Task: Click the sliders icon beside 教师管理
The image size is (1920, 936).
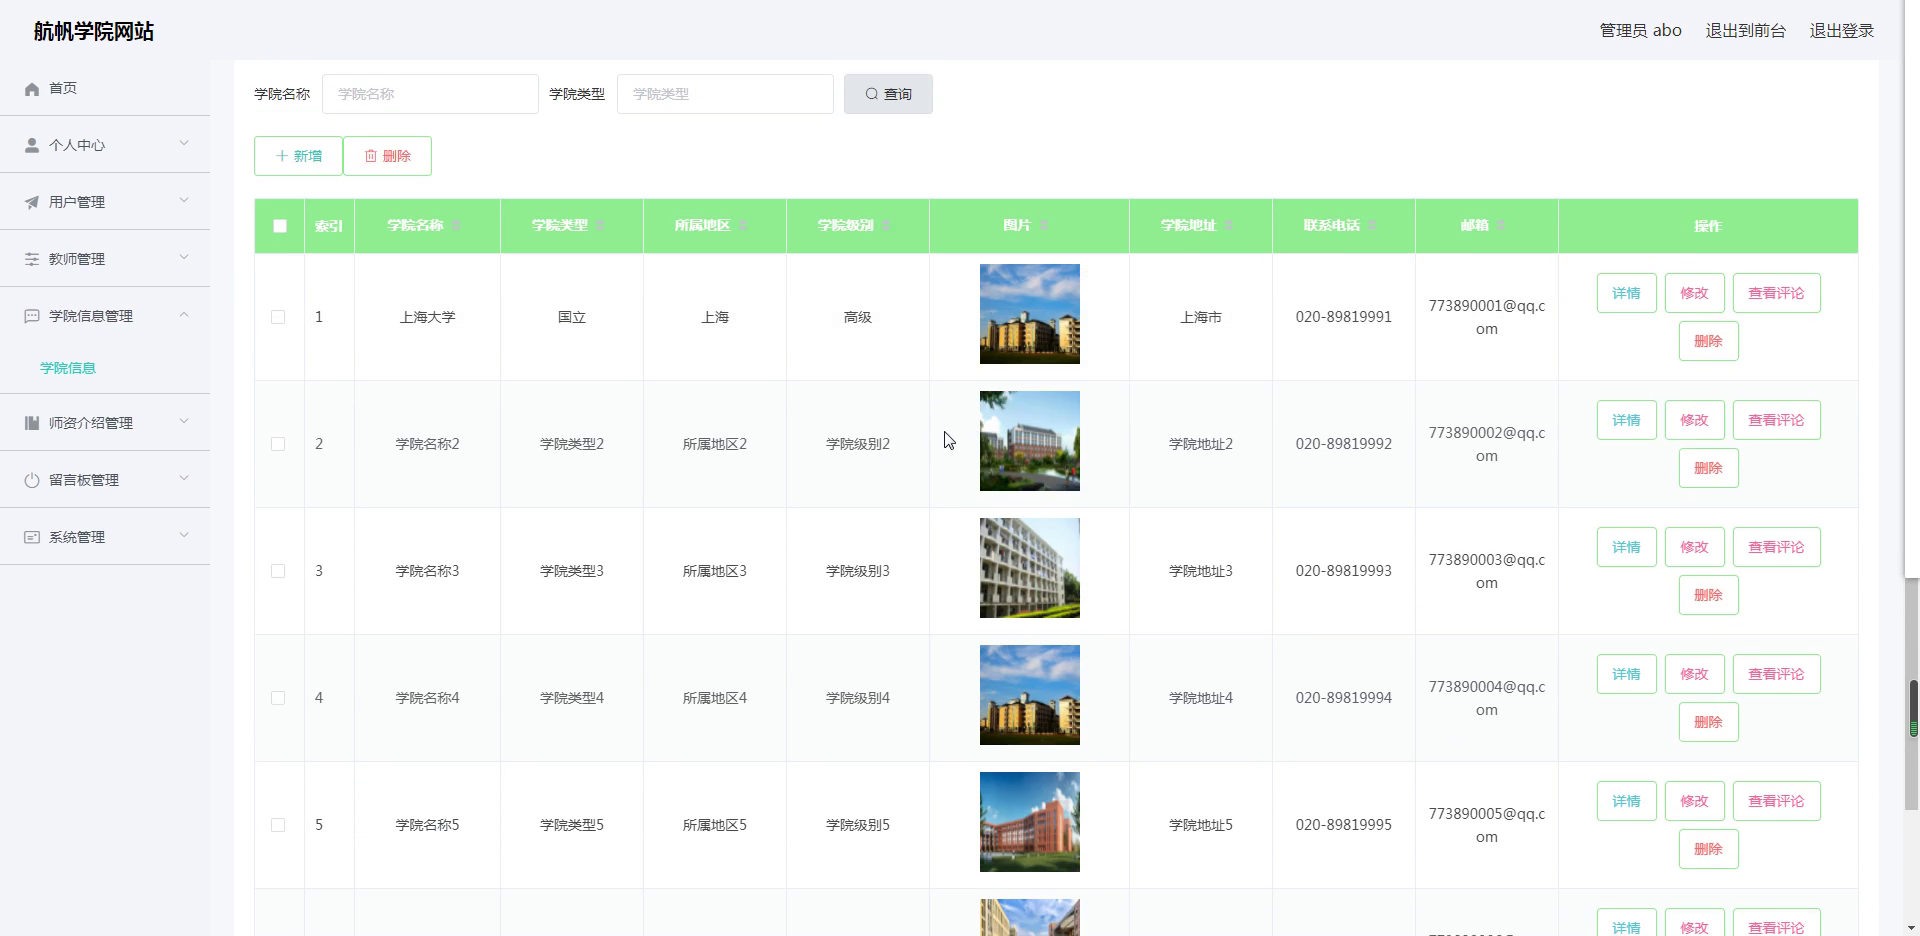Action: coord(32,259)
